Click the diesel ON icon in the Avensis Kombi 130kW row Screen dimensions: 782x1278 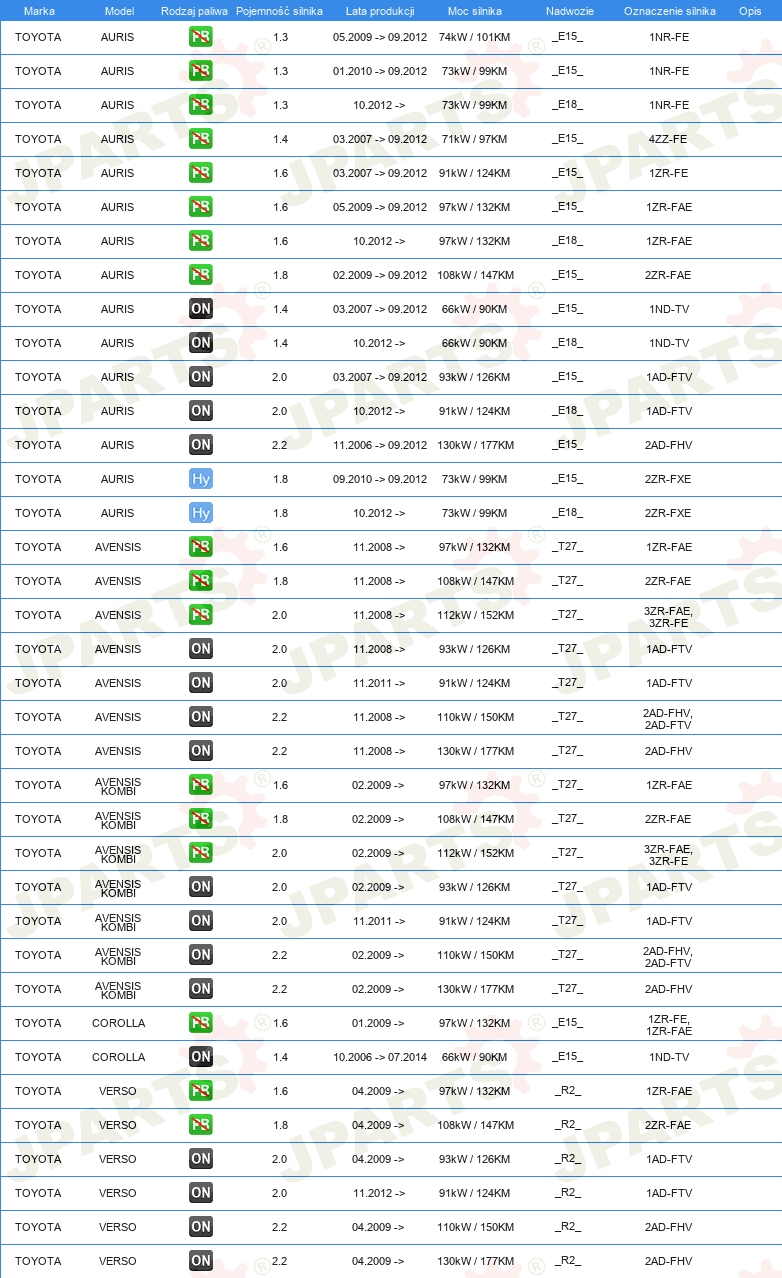pos(201,989)
